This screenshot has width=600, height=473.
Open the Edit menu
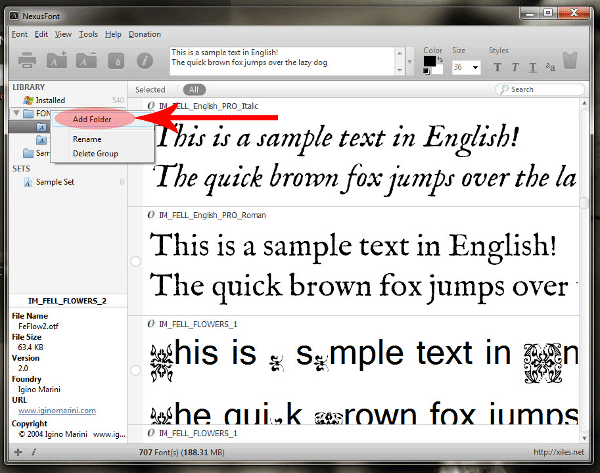coord(41,34)
